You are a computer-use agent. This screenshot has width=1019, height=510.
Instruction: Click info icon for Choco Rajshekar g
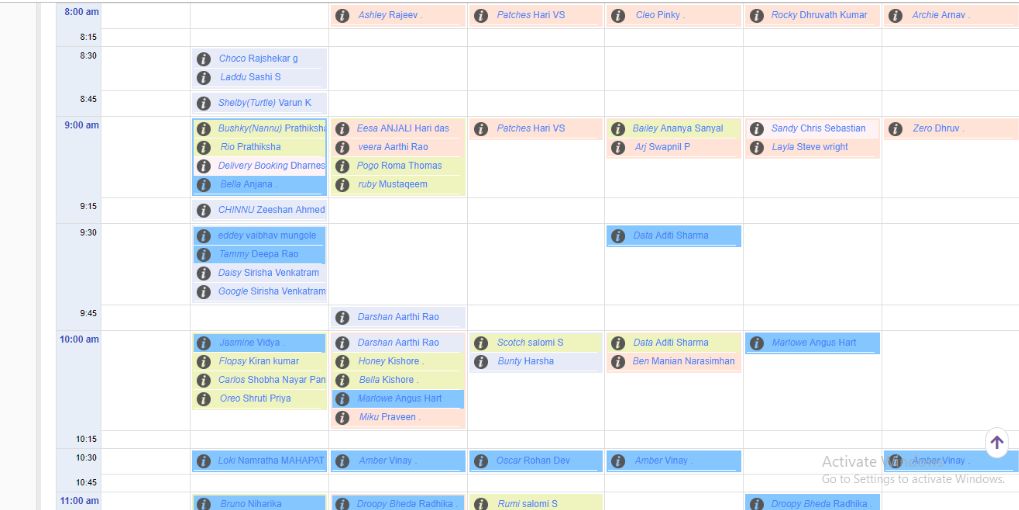point(203,59)
